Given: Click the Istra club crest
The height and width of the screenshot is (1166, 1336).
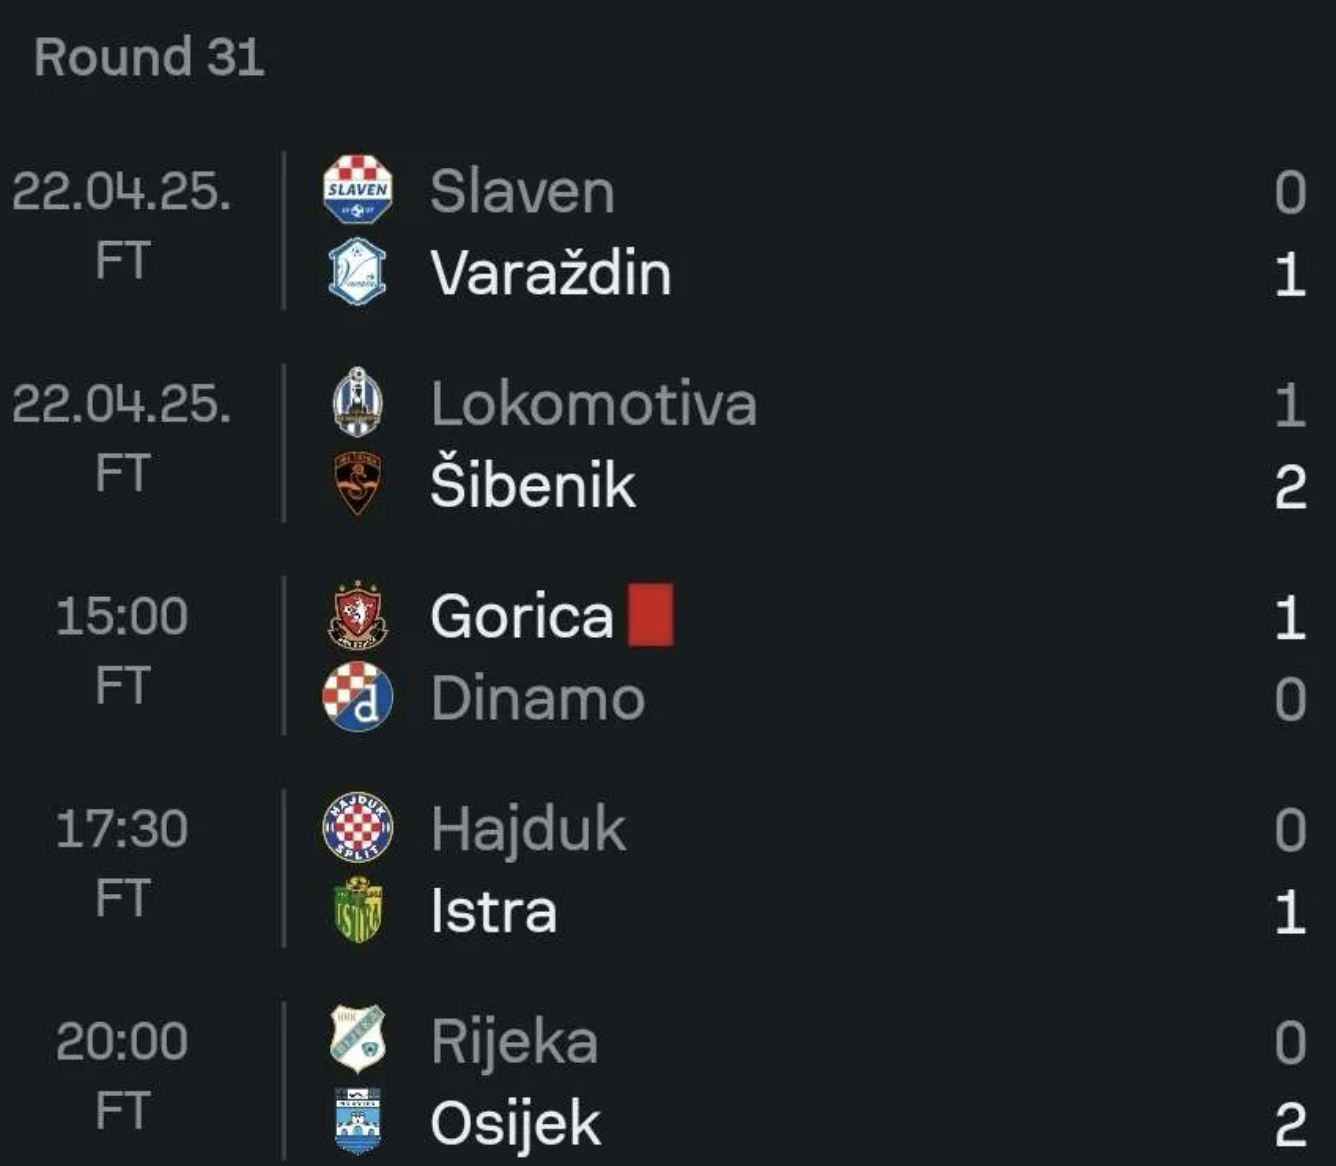Looking at the screenshot, I should [x=357, y=910].
